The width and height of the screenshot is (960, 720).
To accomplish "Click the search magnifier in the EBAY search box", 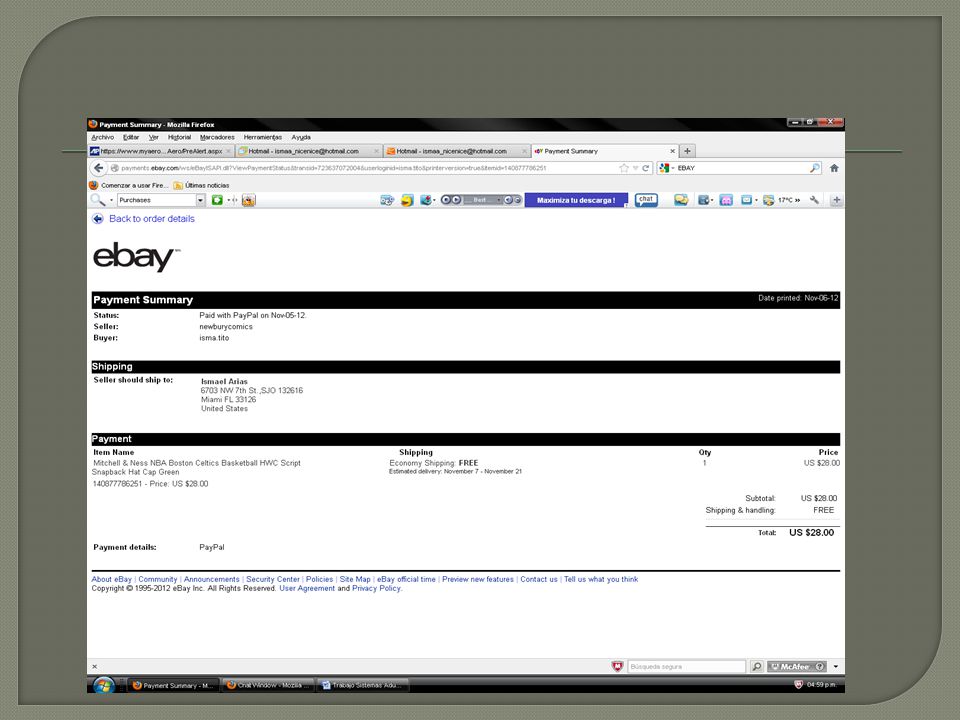I will coord(814,168).
